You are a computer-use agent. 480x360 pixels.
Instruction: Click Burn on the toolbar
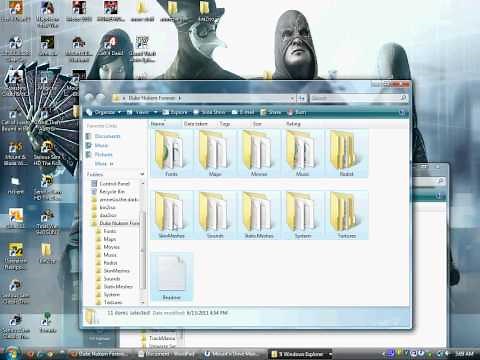[296, 113]
